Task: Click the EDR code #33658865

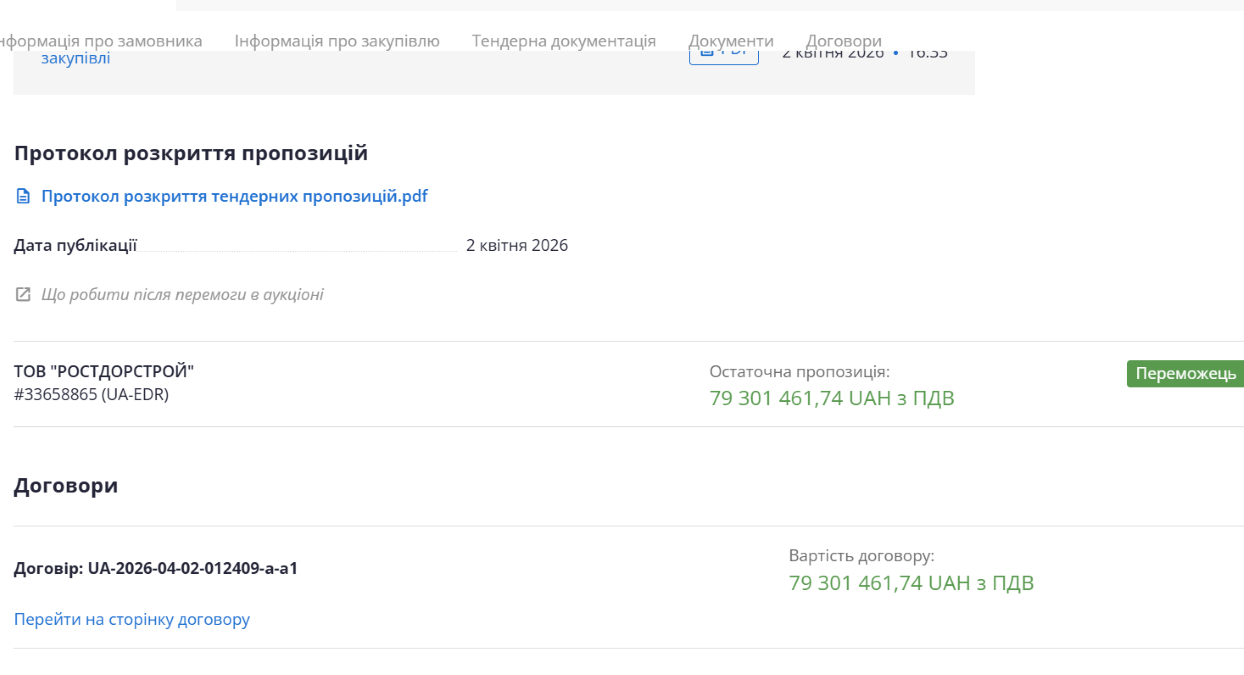Action: coord(91,395)
